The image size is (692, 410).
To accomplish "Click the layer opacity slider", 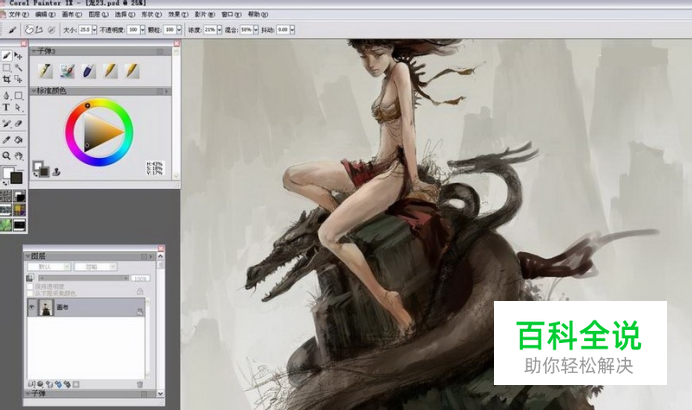I will 83,278.
